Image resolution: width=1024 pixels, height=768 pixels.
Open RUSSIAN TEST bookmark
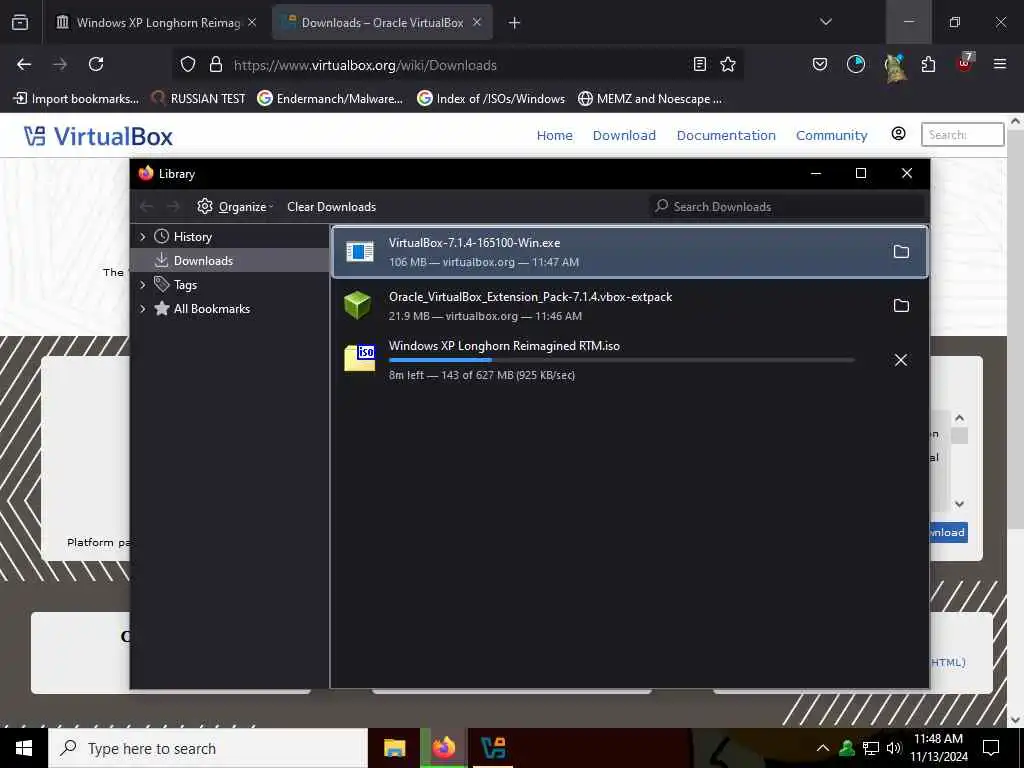point(199,99)
